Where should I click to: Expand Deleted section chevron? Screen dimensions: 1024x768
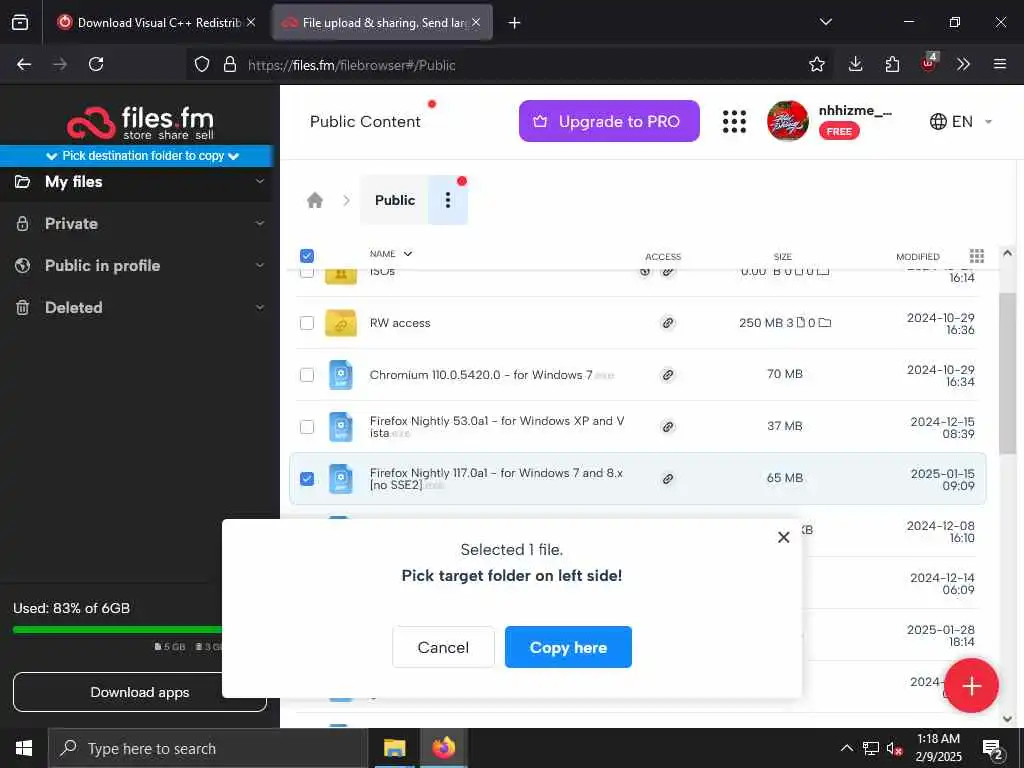[260, 307]
